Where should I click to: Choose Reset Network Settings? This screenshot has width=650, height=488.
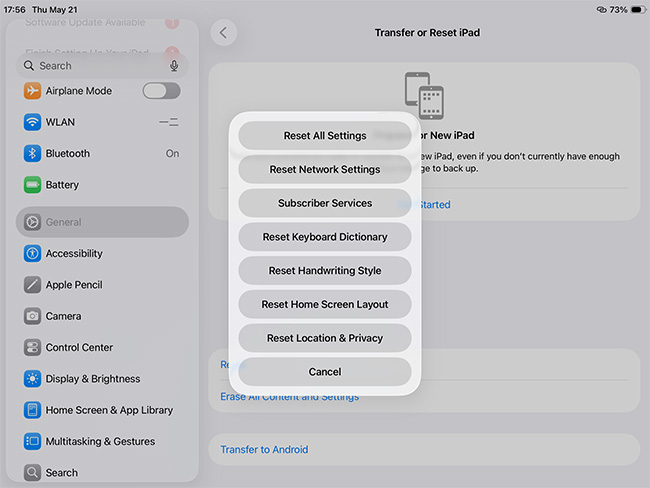[x=325, y=169]
